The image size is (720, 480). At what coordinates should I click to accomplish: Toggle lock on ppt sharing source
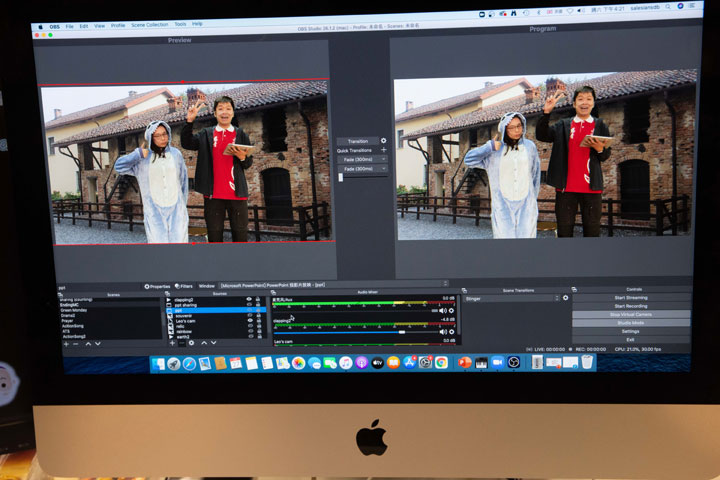[x=259, y=304]
